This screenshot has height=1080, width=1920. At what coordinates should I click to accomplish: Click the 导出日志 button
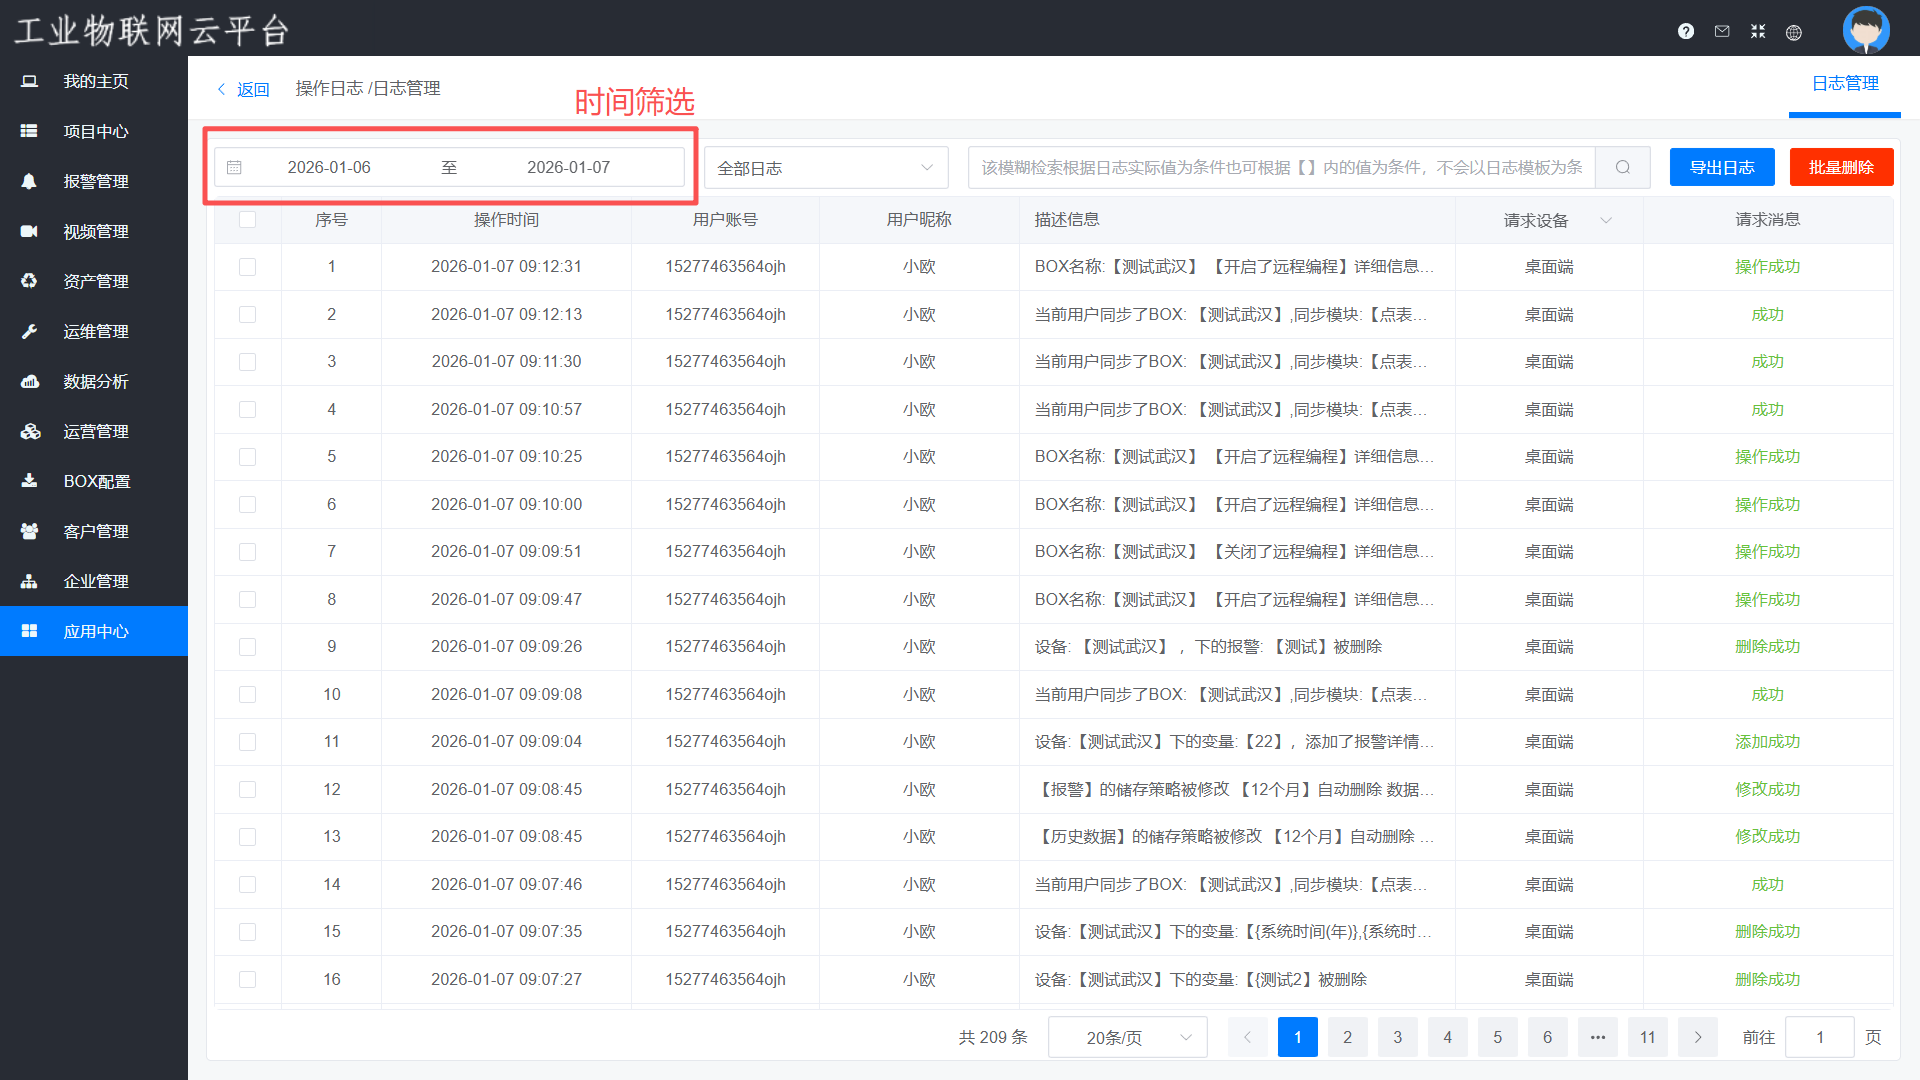pos(1722,167)
